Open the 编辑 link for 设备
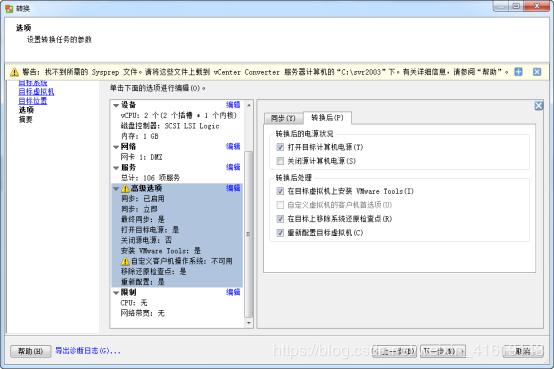 [x=233, y=105]
